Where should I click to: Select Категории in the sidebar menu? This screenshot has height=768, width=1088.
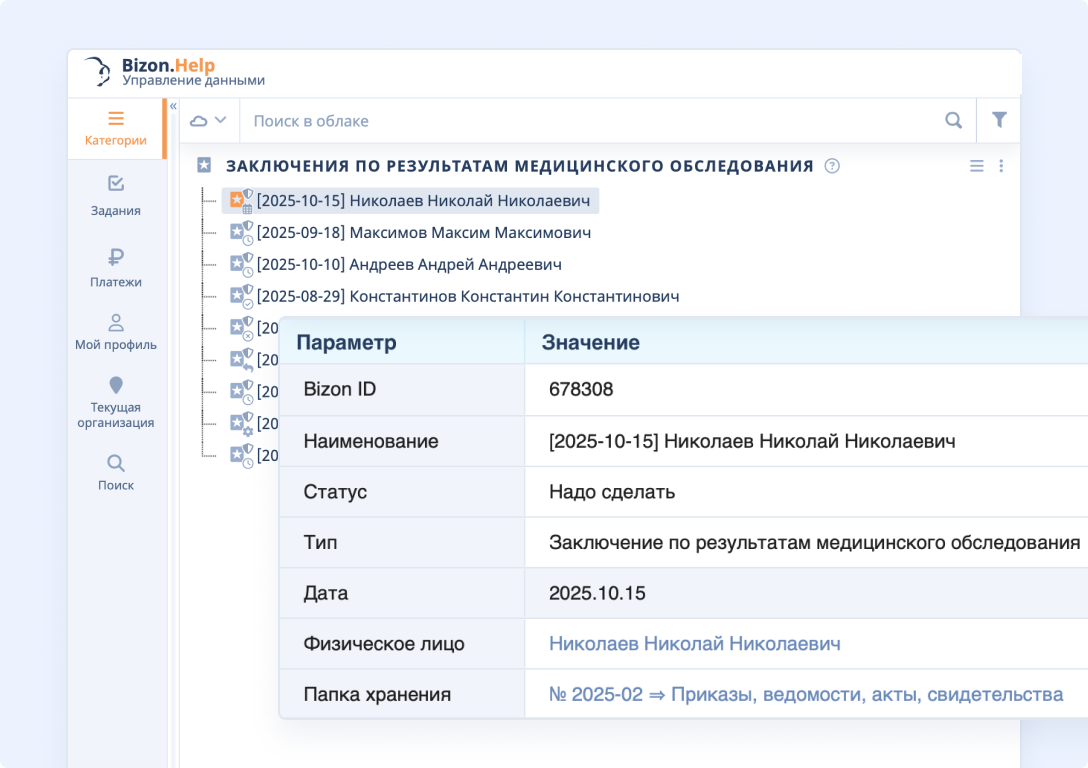point(116,128)
